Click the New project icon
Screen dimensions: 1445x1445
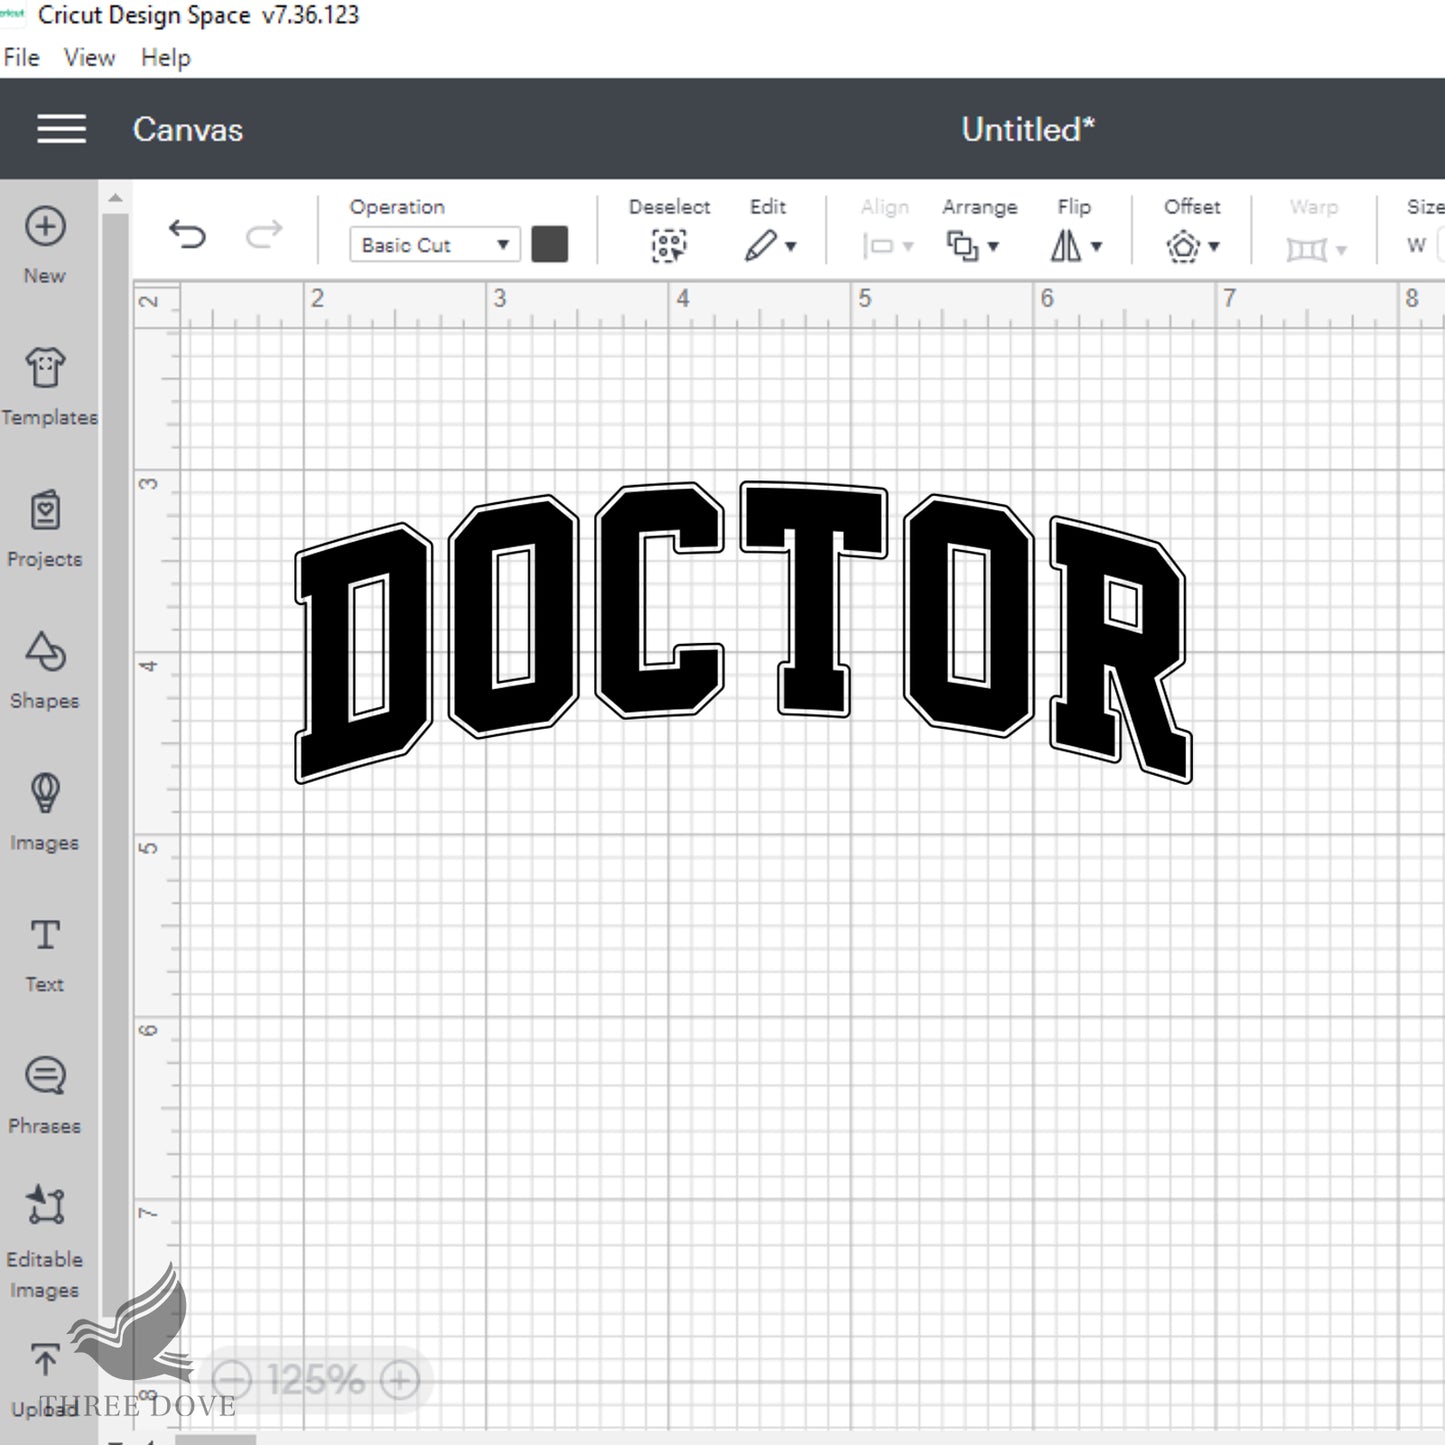pyautogui.click(x=45, y=227)
